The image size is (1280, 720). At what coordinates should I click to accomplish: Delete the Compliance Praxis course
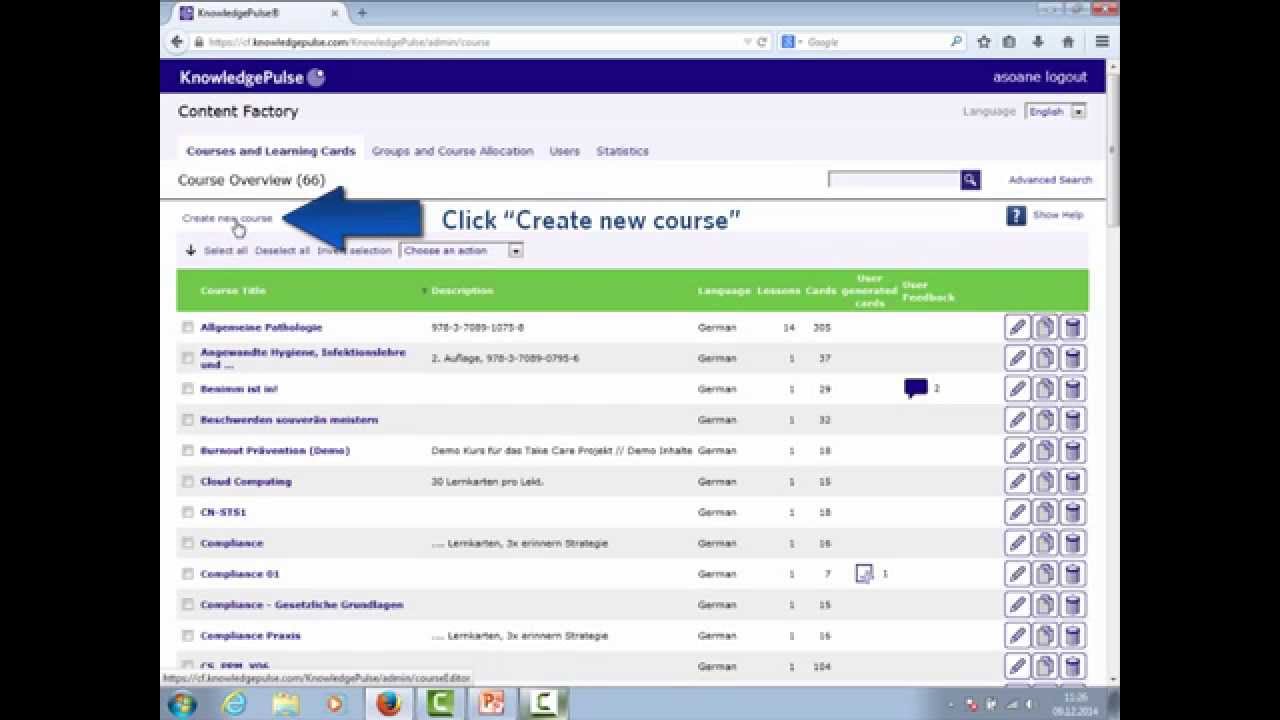[x=1073, y=636]
